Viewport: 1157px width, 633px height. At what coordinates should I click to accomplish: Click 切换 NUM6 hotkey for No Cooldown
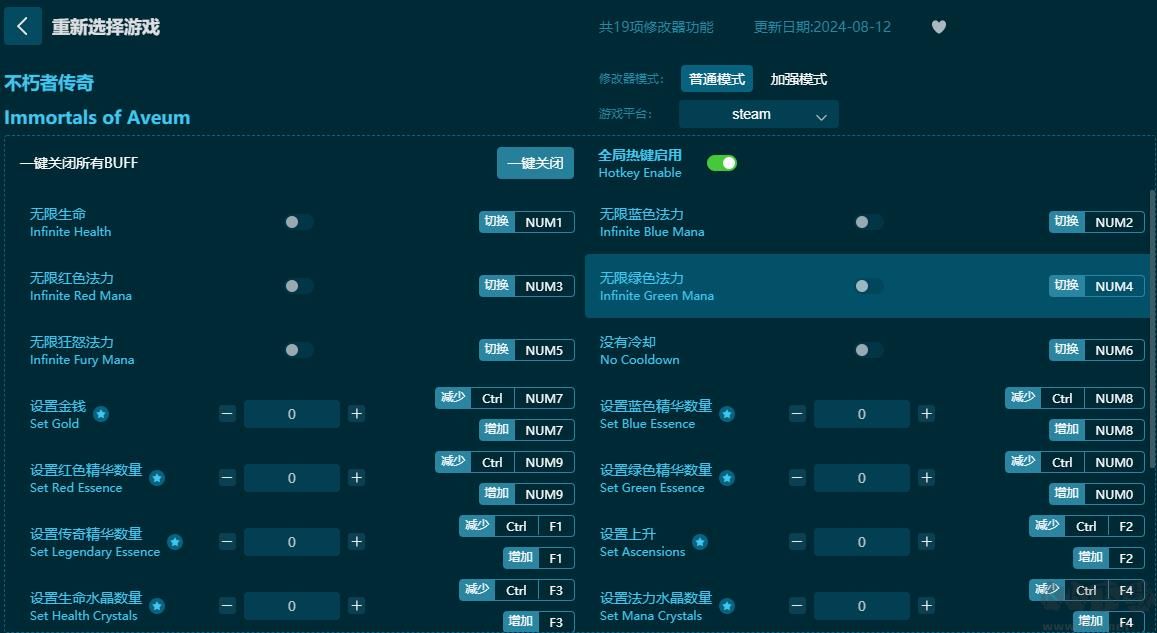coord(1096,350)
